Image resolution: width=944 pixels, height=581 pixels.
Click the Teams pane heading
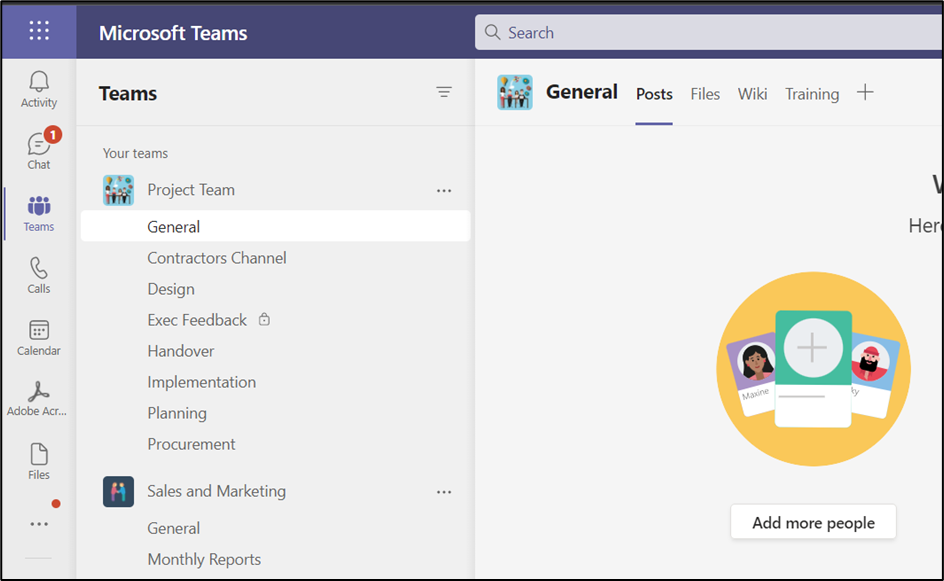128,93
